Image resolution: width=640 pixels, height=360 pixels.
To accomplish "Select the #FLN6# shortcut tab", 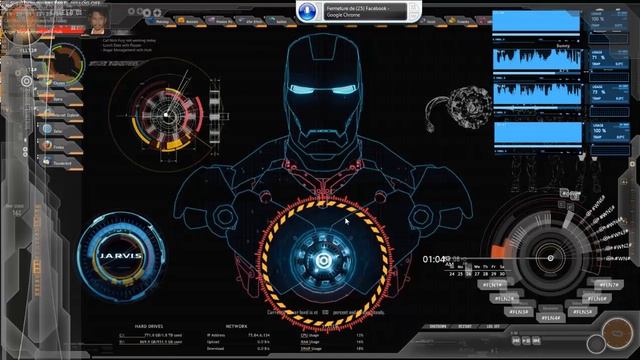I will (x=597, y=299).
